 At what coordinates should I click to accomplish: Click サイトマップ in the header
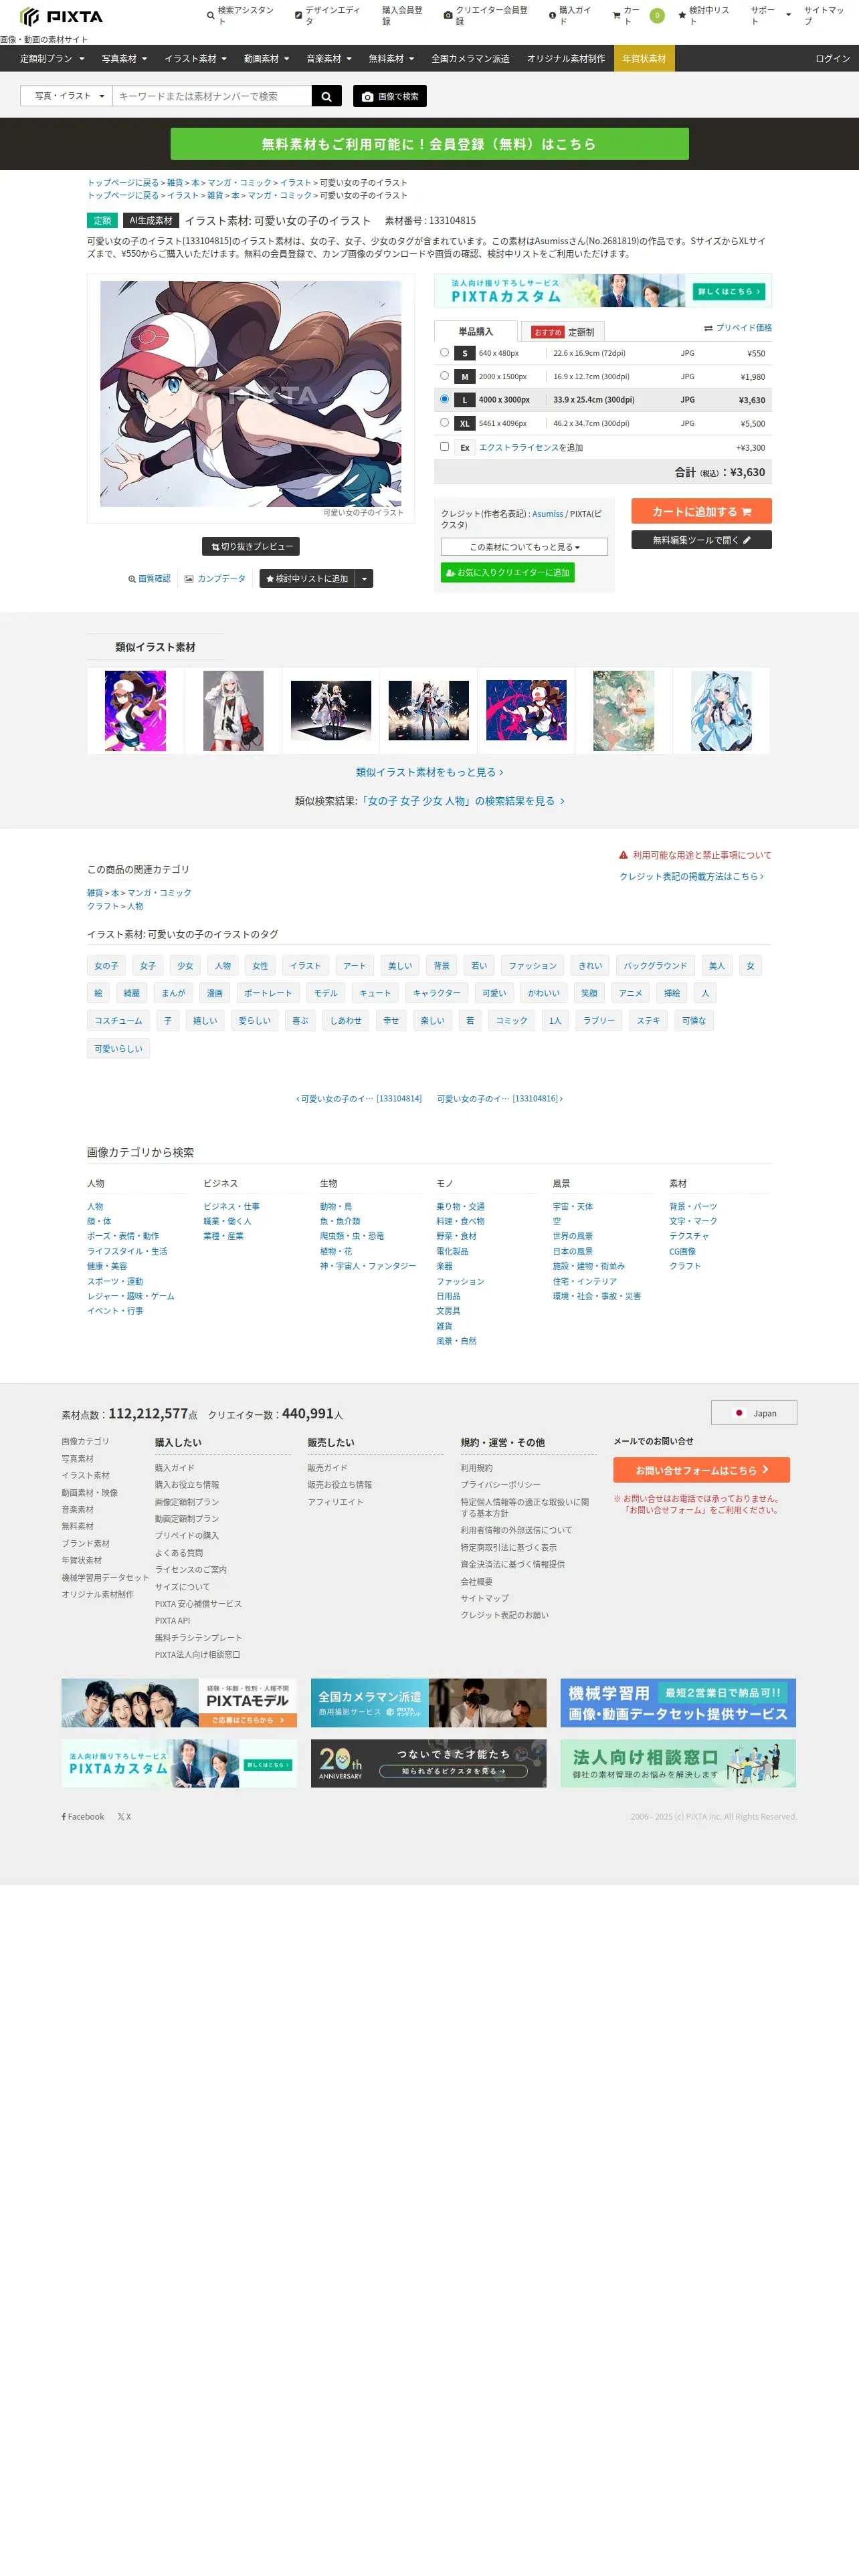coord(824,16)
